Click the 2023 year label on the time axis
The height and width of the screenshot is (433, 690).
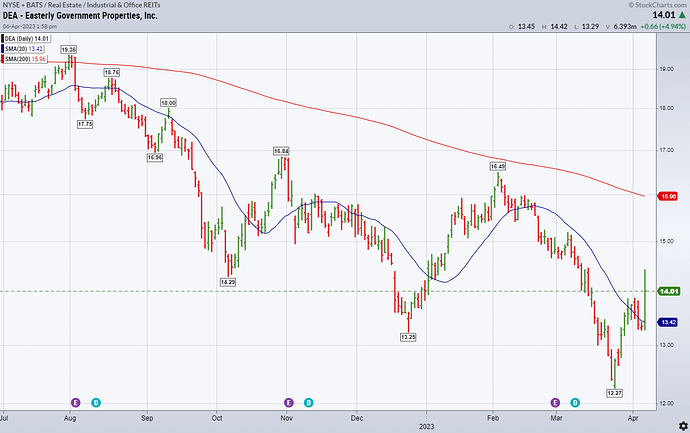[x=426, y=426]
